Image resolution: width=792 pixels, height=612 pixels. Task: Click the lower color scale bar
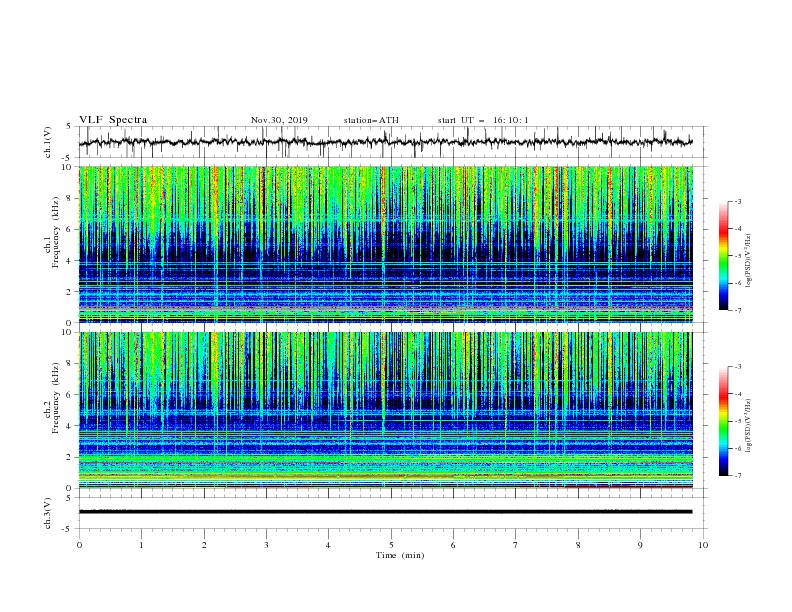coord(724,421)
